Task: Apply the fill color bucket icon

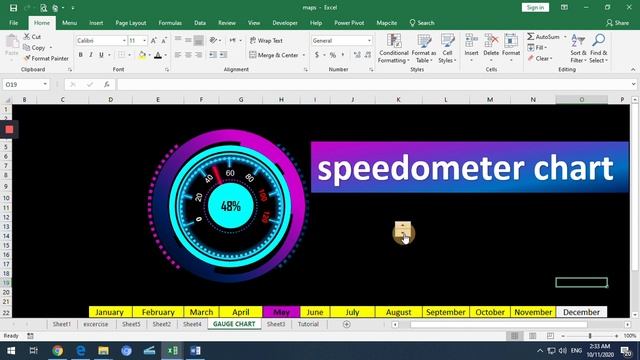Action: [142, 55]
